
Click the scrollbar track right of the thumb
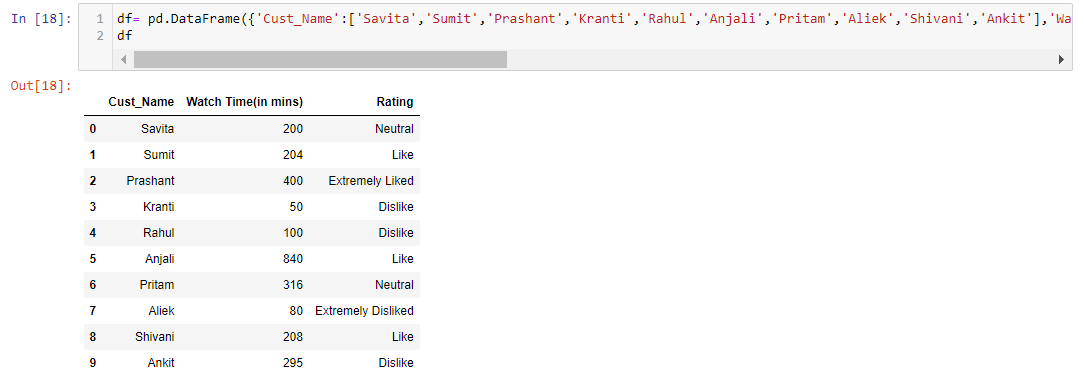pyautogui.click(x=780, y=59)
